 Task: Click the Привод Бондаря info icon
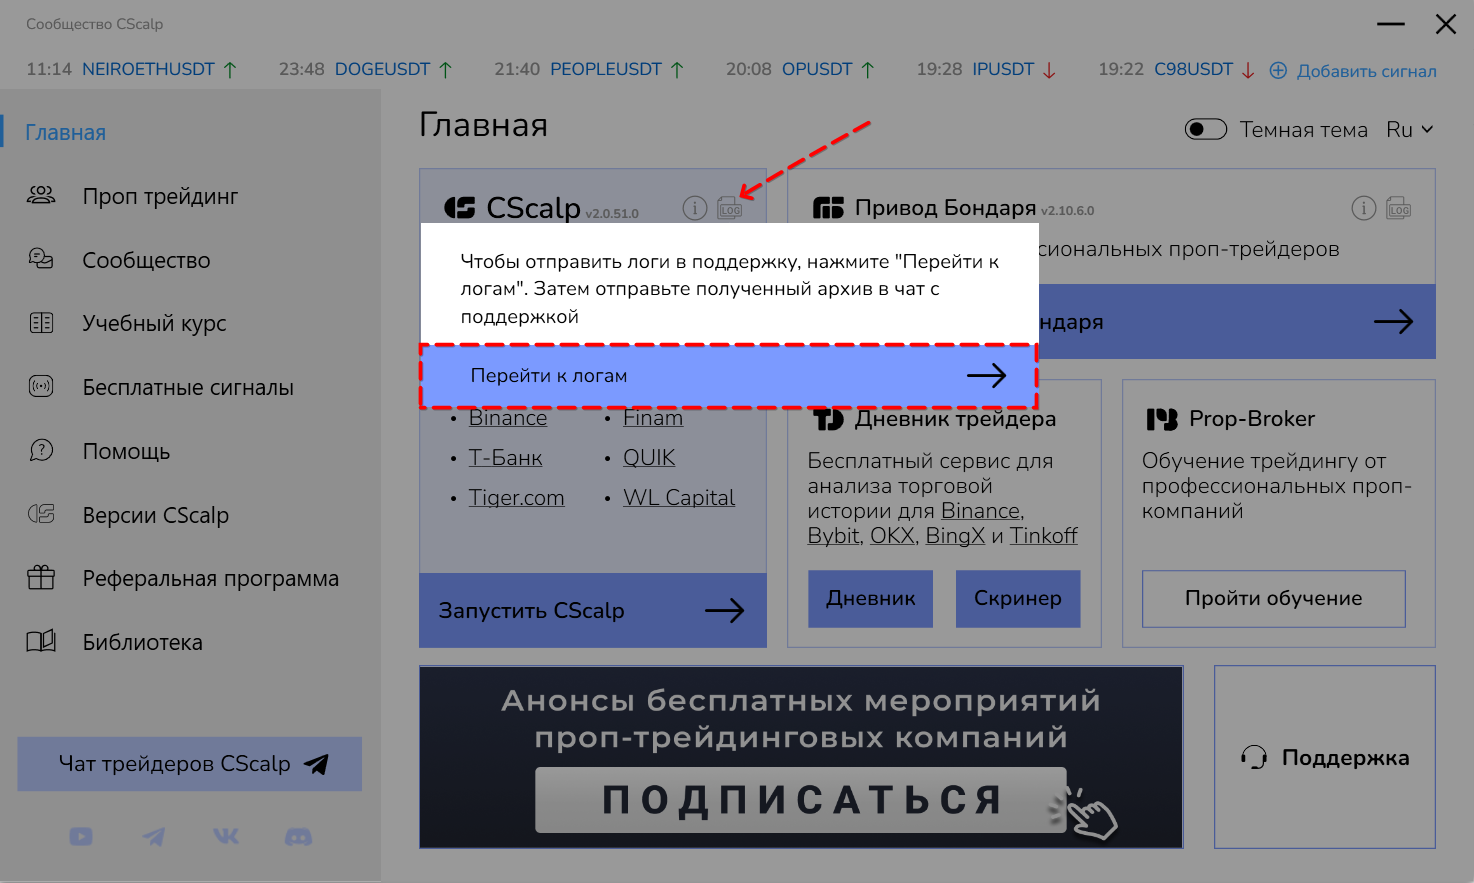(x=1364, y=207)
